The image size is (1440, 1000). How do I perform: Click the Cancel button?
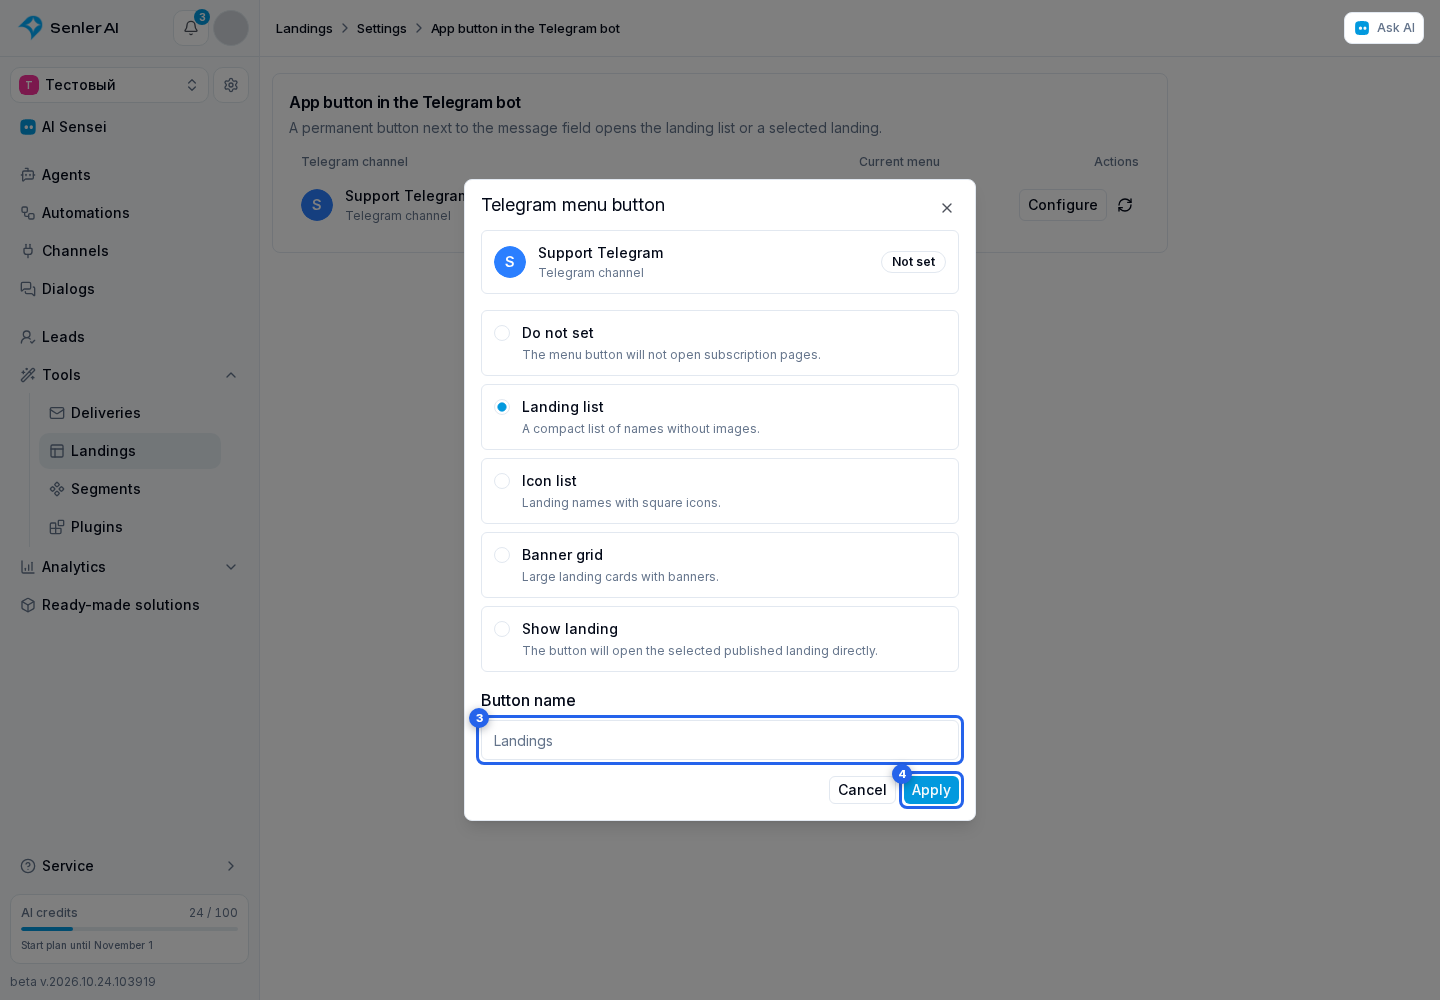tap(862, 790)
